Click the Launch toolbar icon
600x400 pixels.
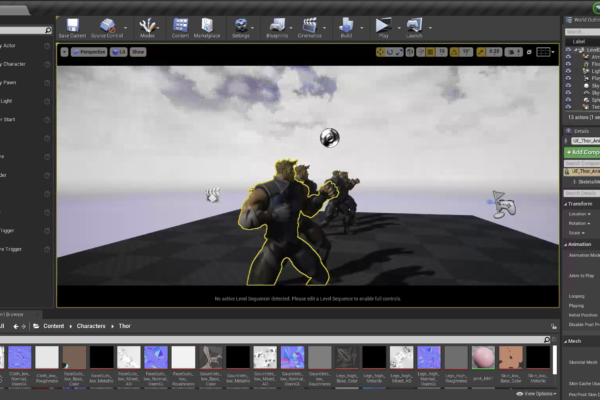tap(414, 25)
